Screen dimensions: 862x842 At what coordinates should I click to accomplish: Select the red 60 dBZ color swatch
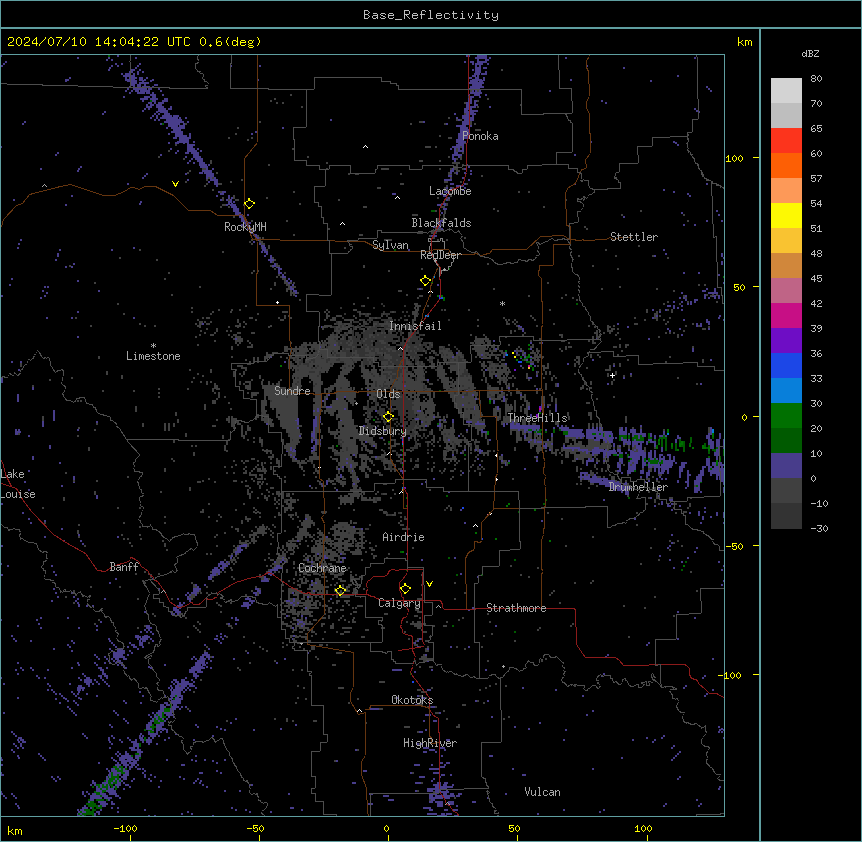pyautogui.click(x=786, y=141)
